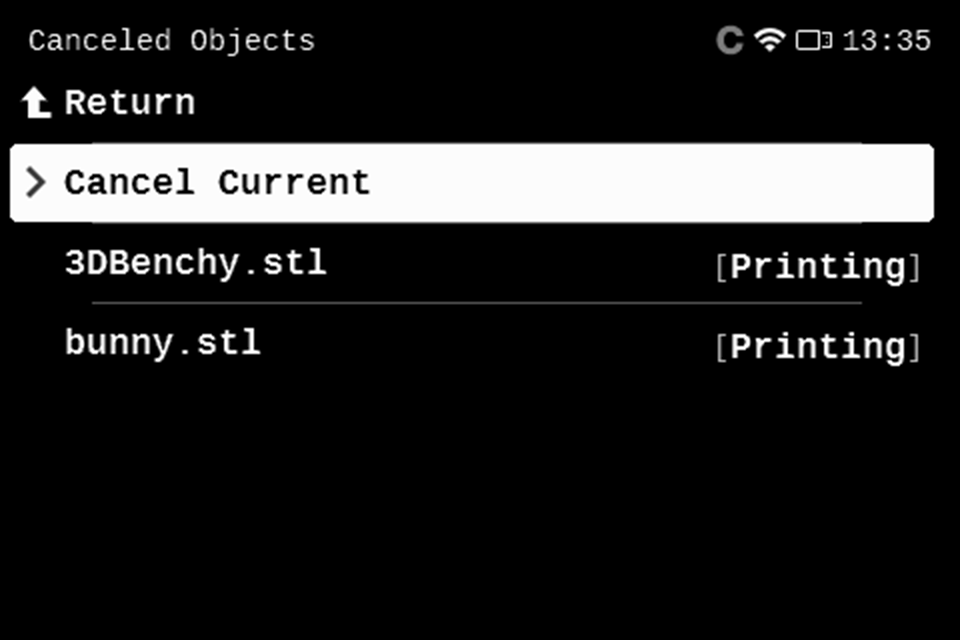Select the 3DBenchy.stl object
Screen dimensions: 960x640
coord(195,263)
